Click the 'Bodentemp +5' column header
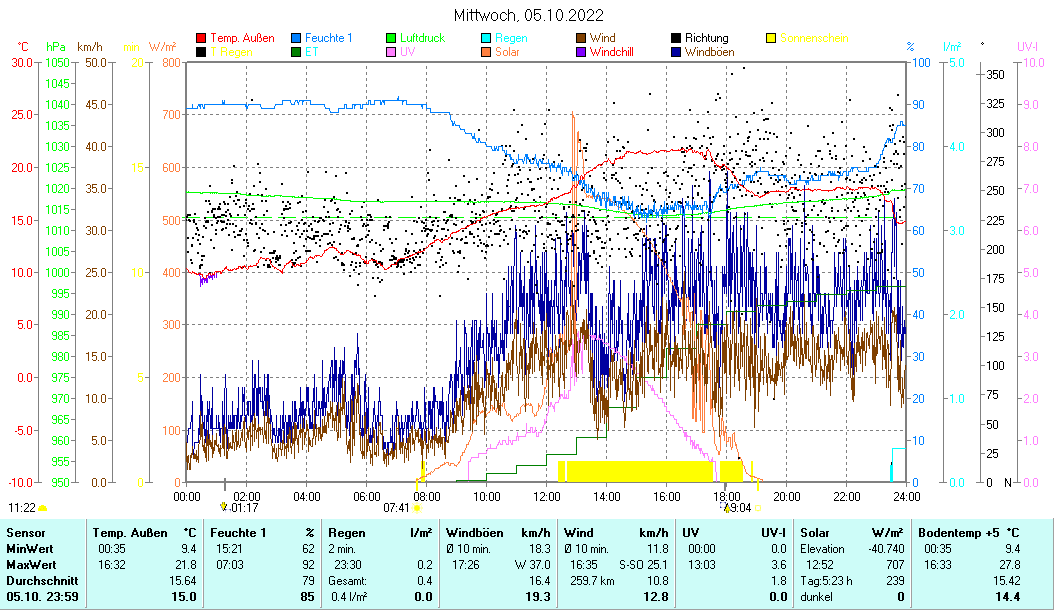The height and width of the screenshot is (610, 1054). coord(960,533)
